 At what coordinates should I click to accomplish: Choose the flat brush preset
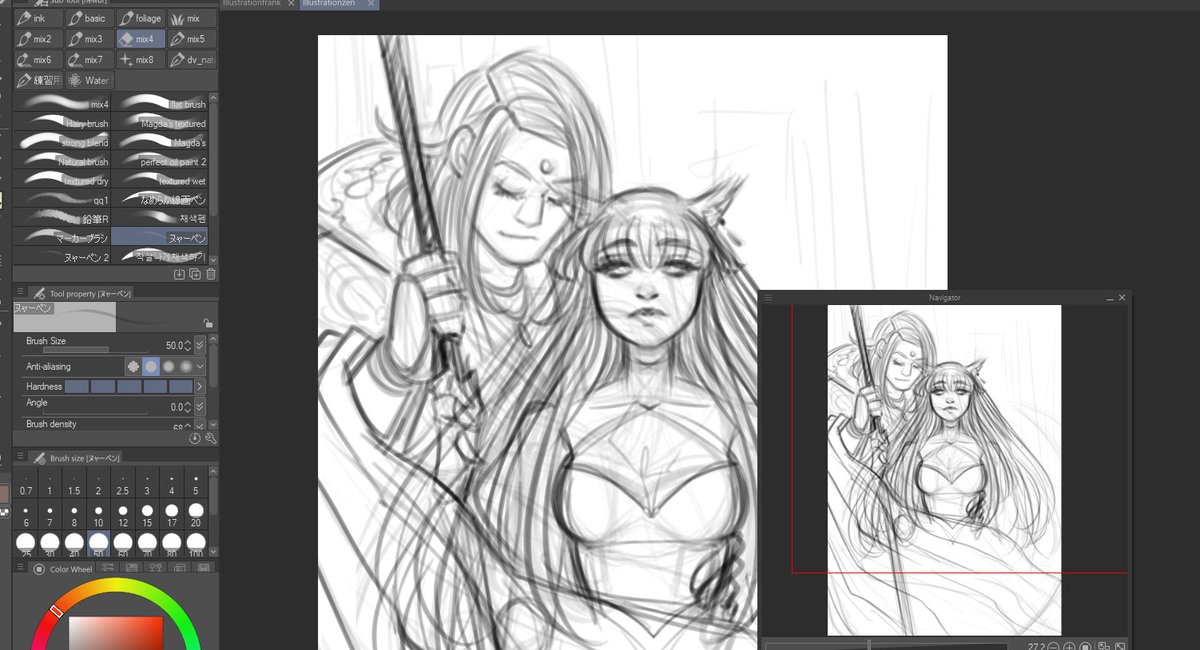pos(160,104)
